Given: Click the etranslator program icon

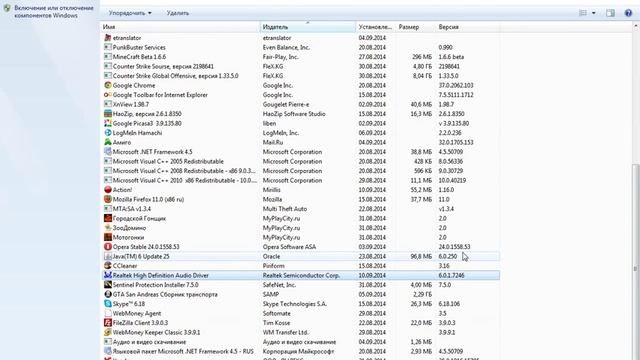Looking at the screenshot, I should click(x=108, y=38).
